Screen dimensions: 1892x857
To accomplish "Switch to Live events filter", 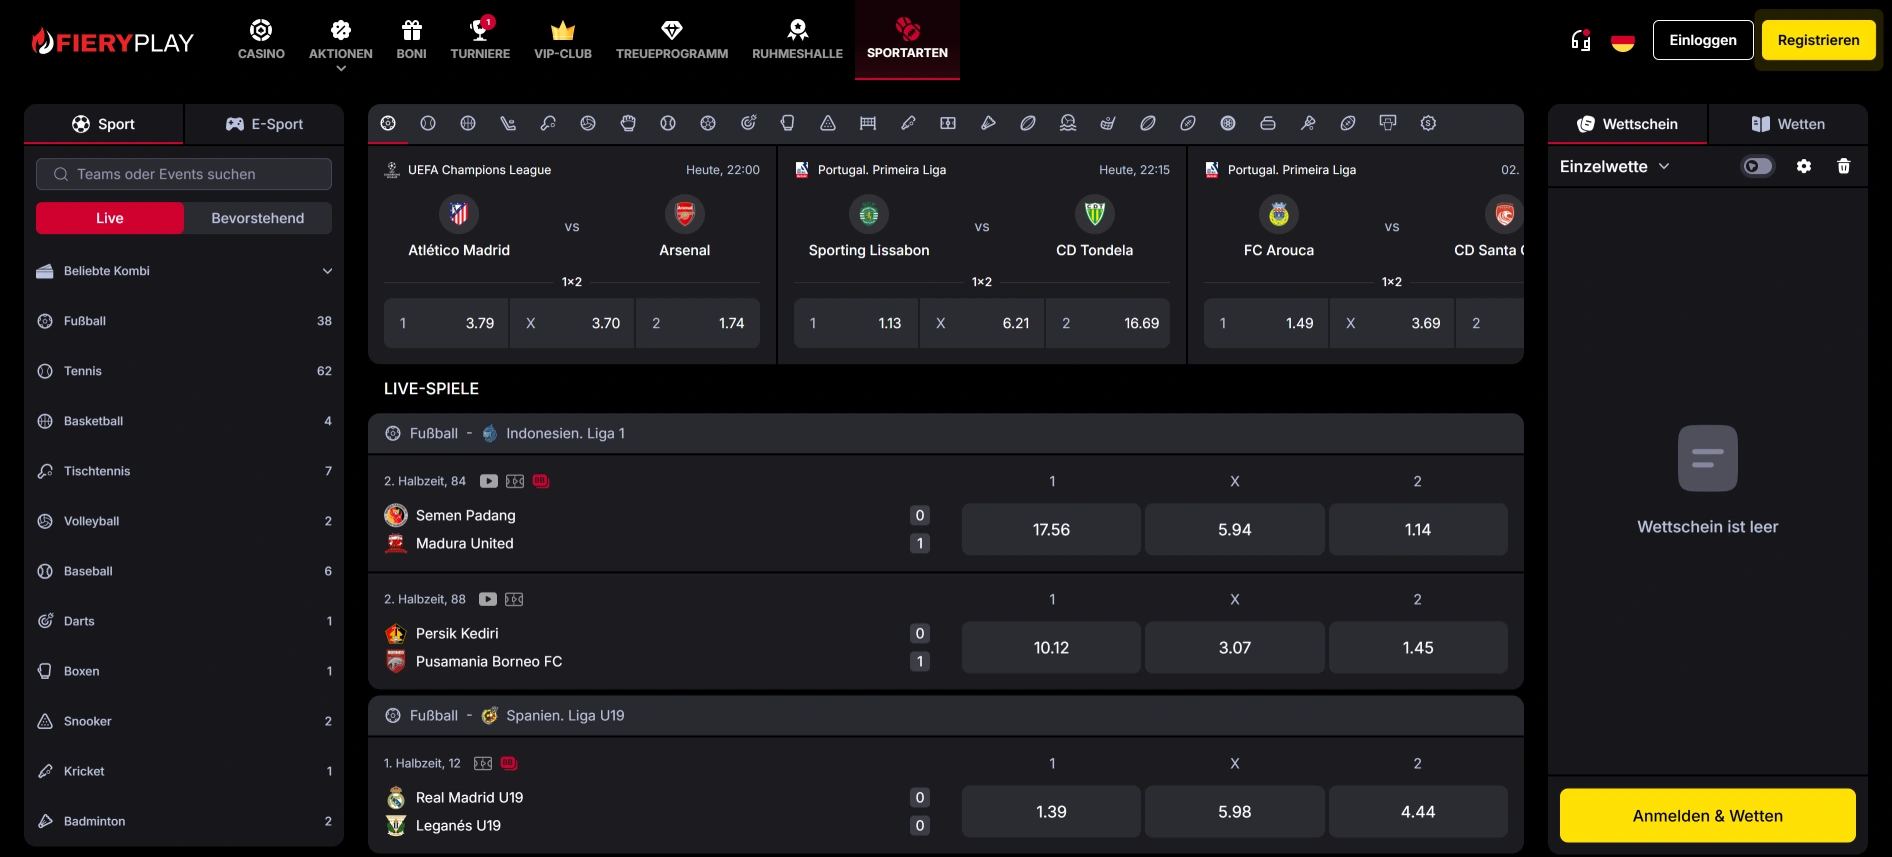I will pos(110,218).
